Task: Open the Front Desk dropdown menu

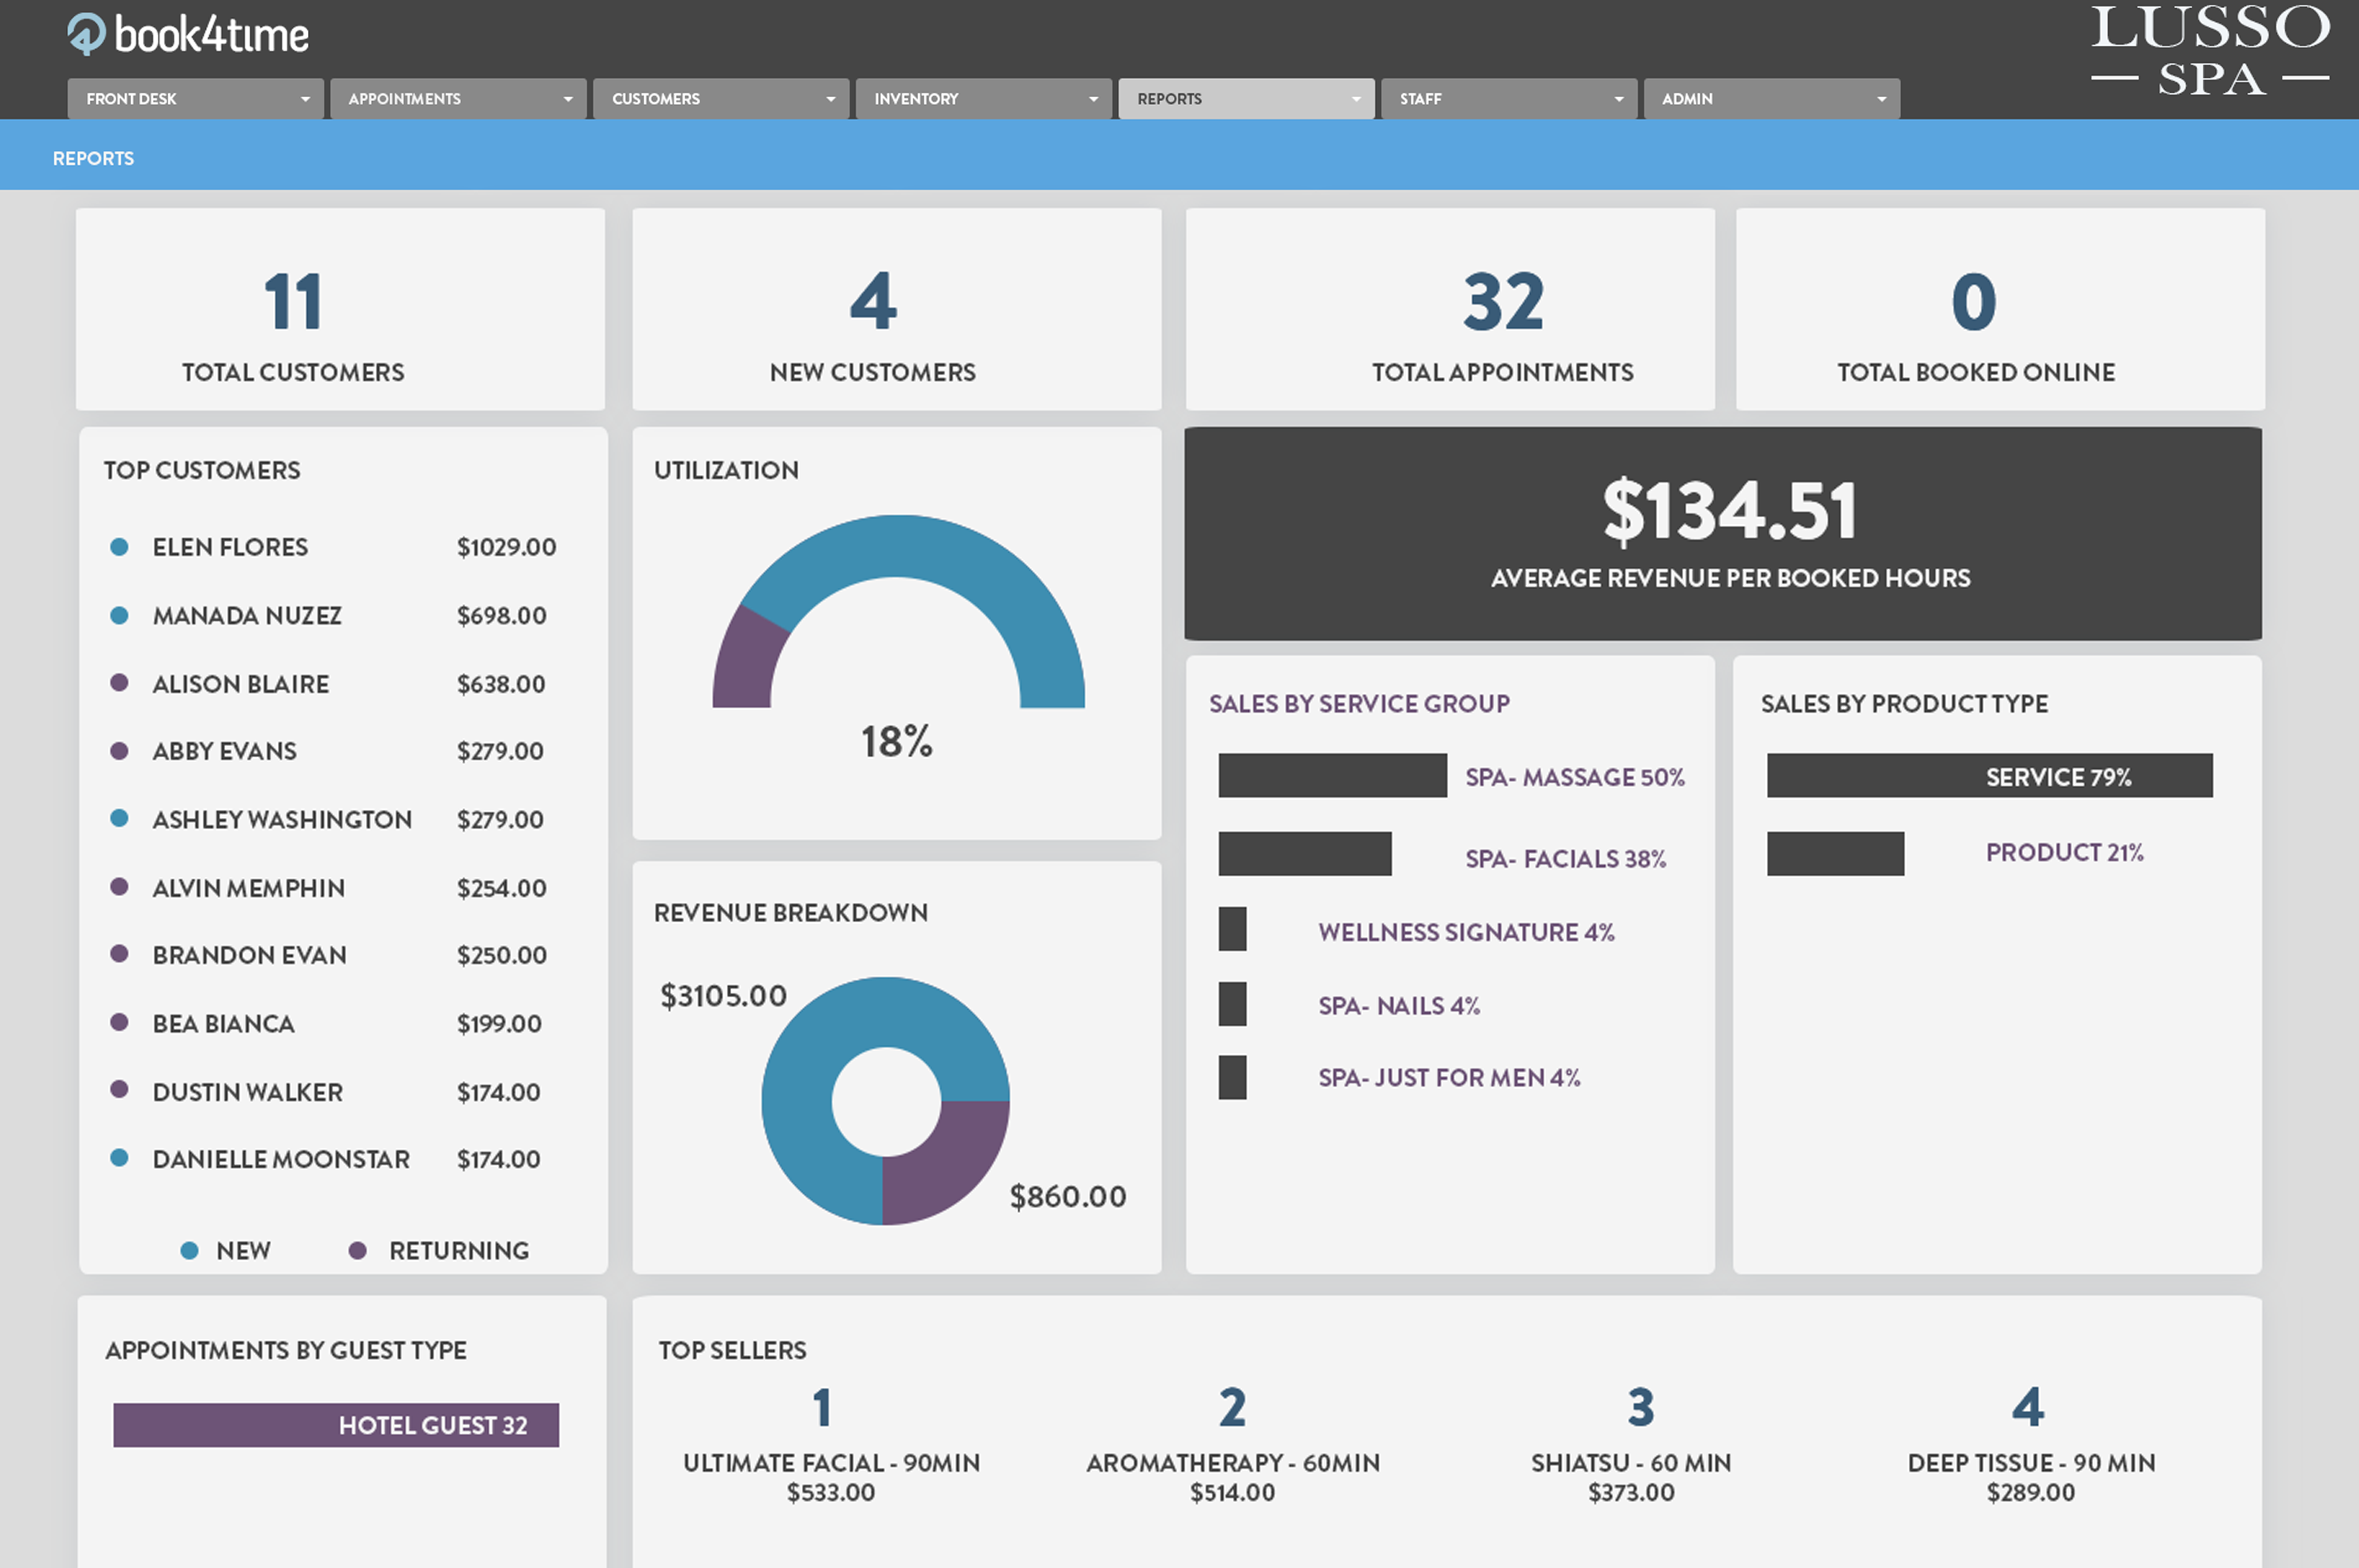Action: pyautogui.click(x=195, y=99)
